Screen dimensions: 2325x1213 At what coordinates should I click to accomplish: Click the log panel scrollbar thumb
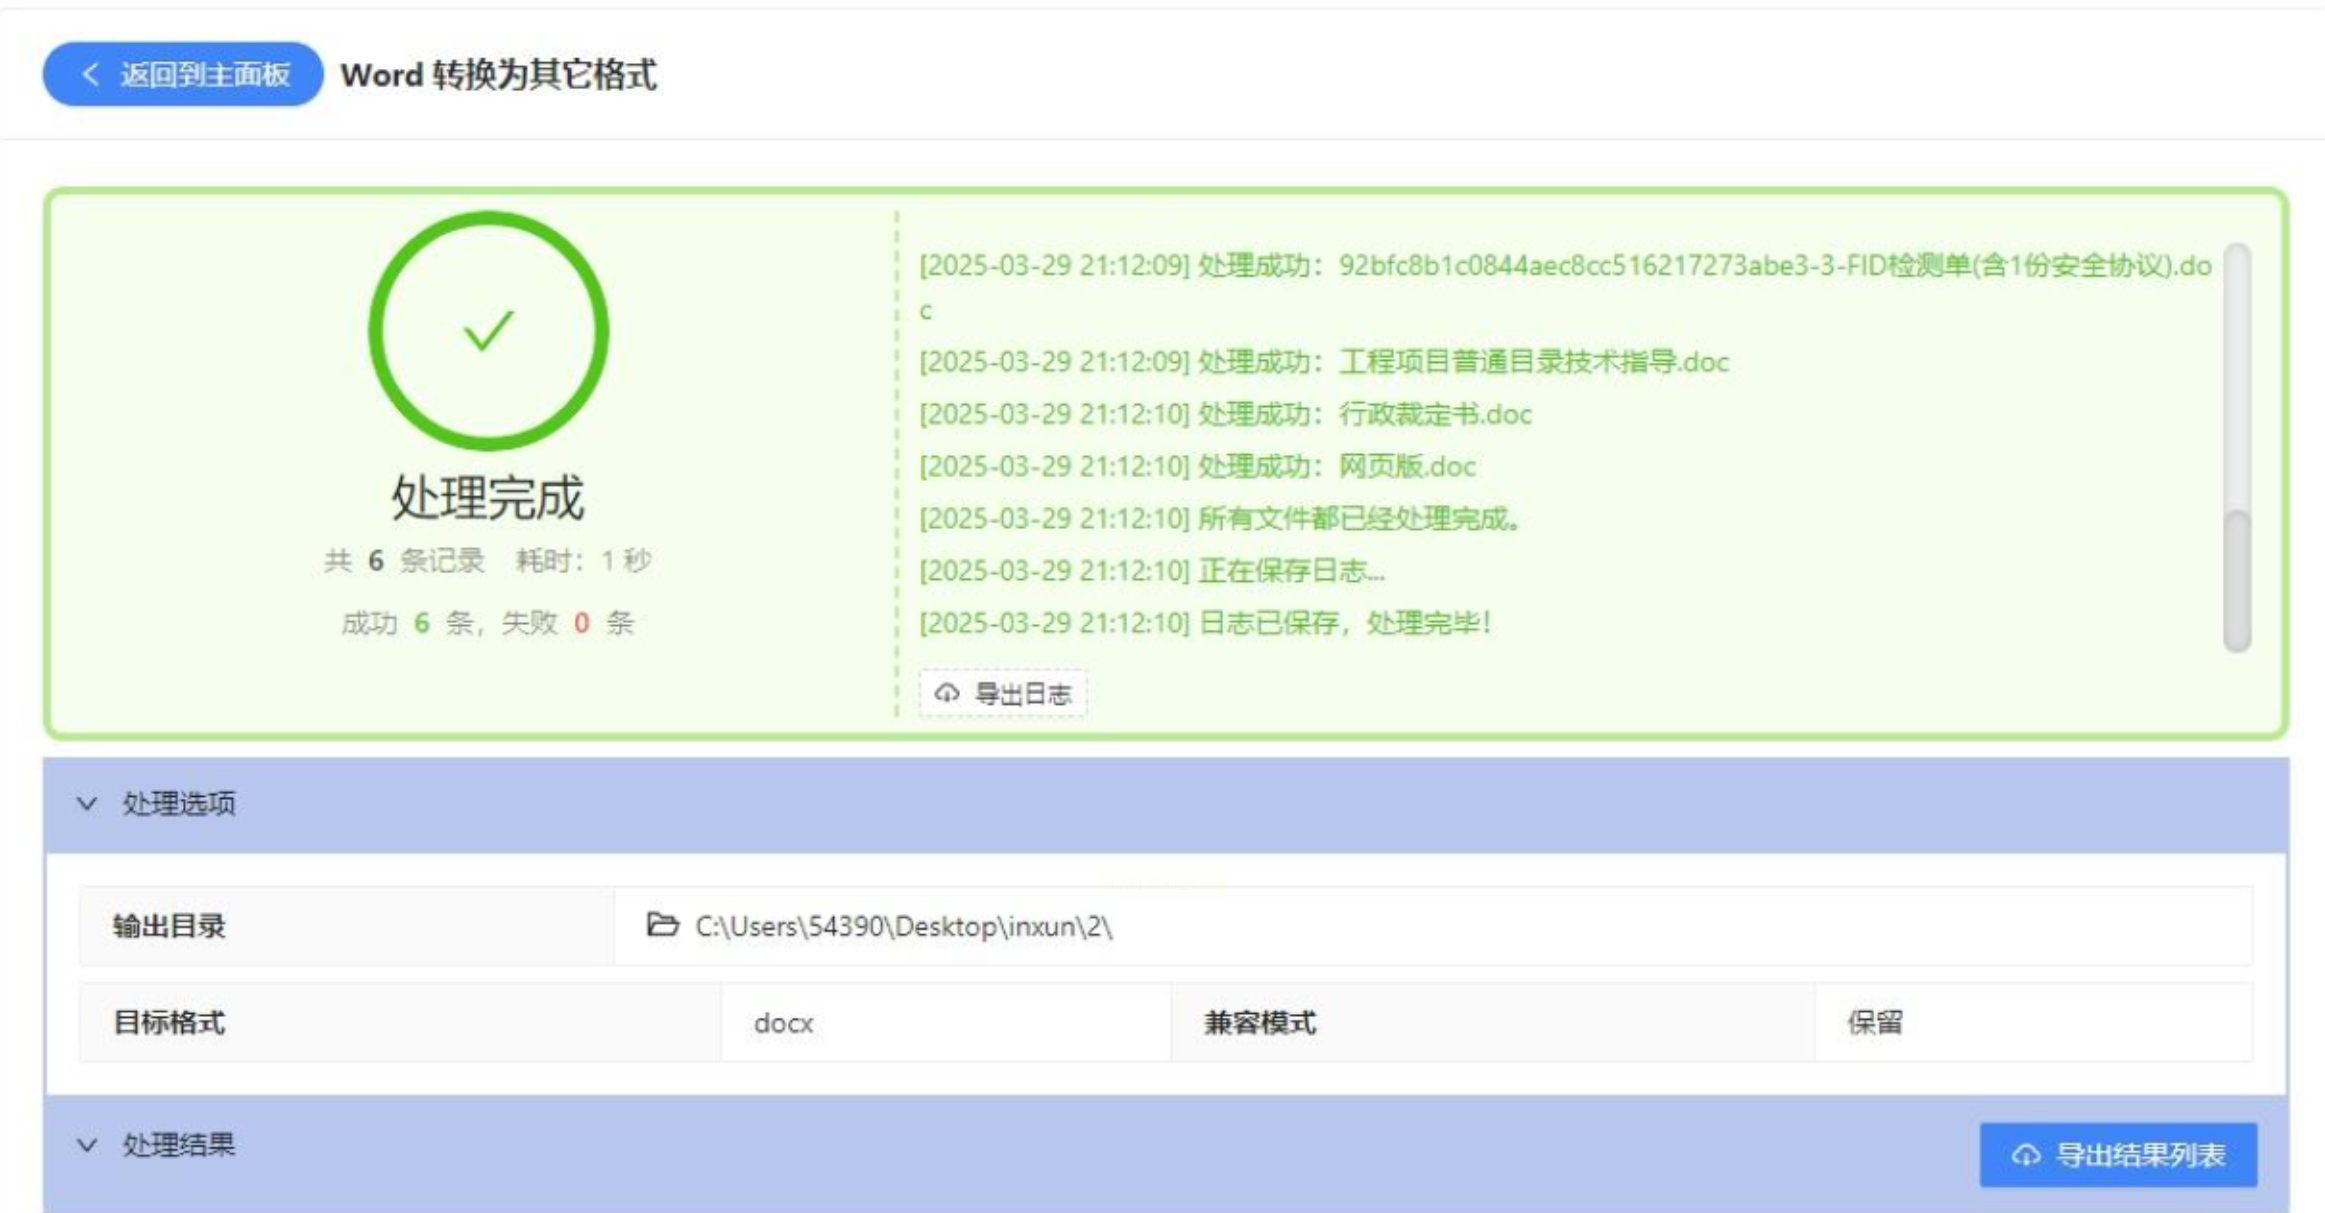[2236, 580]
